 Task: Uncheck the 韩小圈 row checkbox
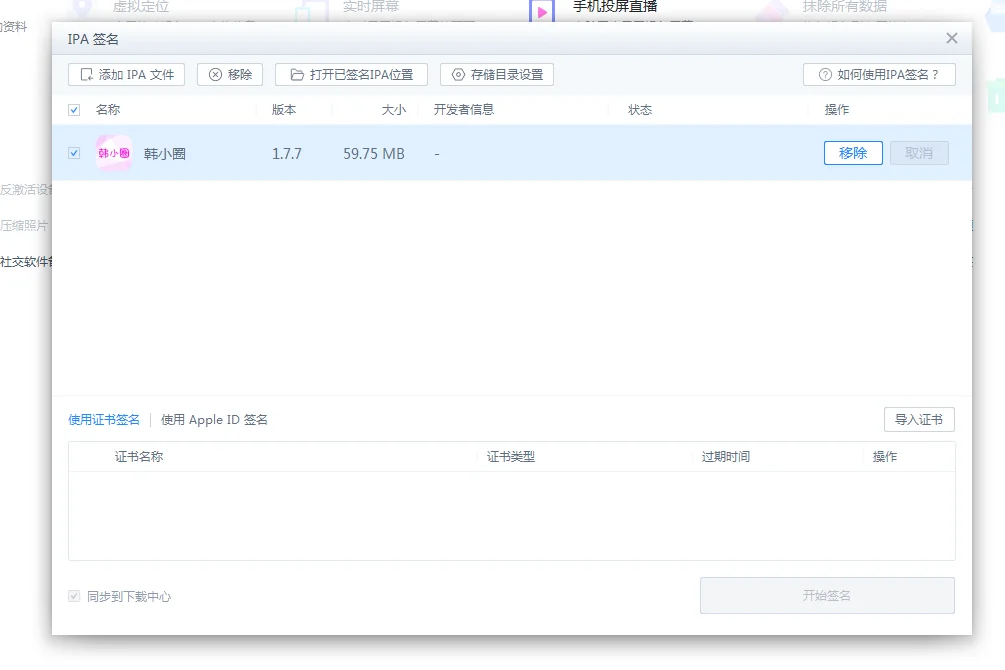tap(73, 153)
